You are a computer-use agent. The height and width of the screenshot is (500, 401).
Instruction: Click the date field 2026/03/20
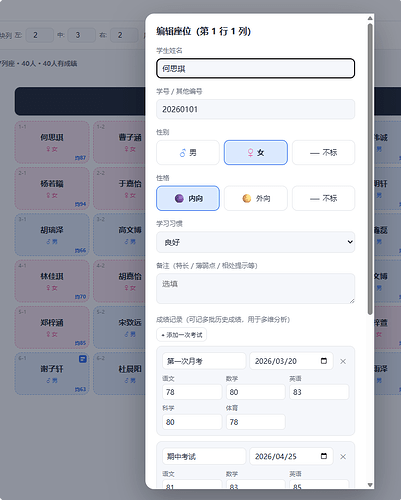coord(291,361)
